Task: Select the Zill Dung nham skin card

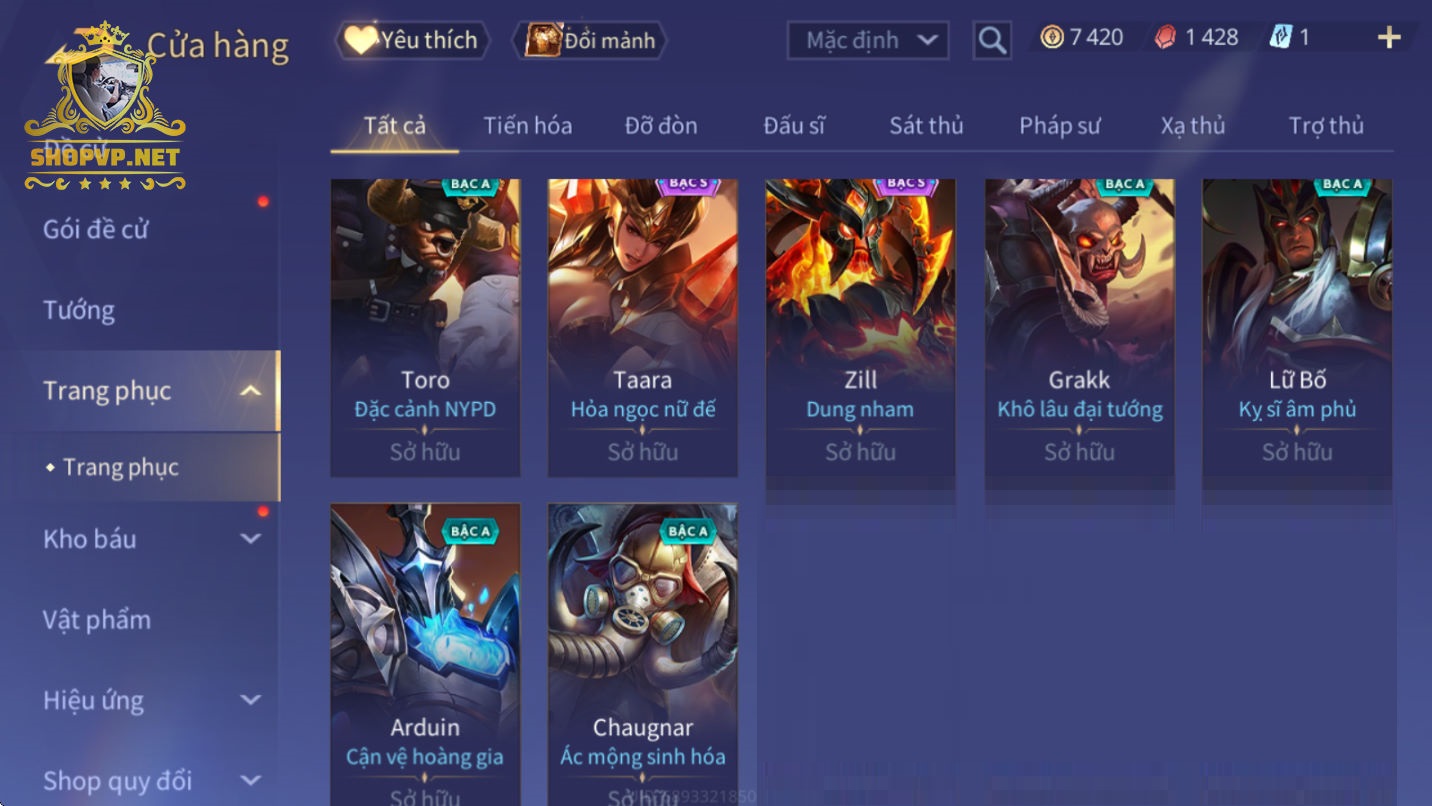Action: 860,327
